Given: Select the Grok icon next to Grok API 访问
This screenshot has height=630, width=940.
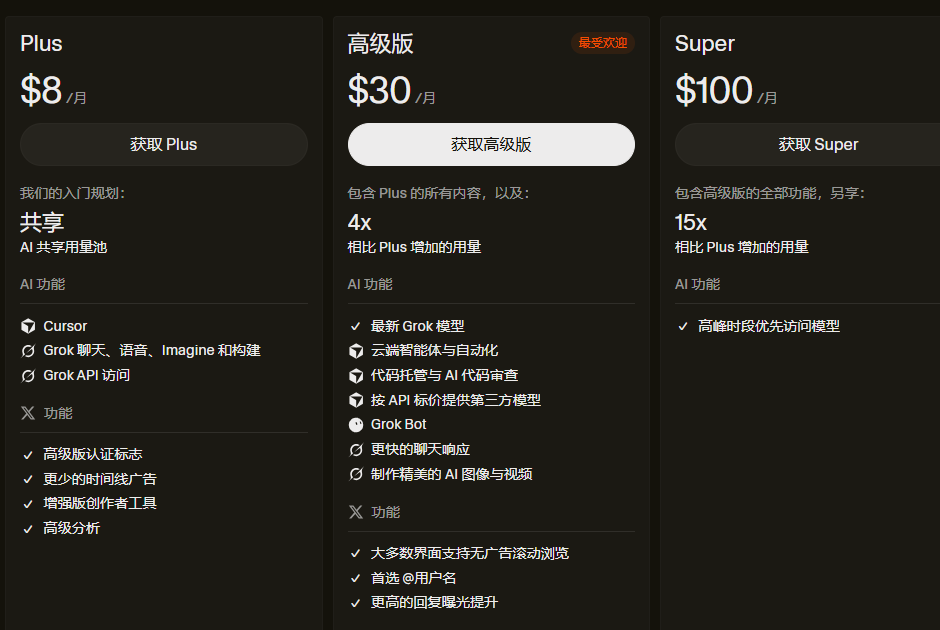Looking at the screenshot, I should [x=28, y=376].
